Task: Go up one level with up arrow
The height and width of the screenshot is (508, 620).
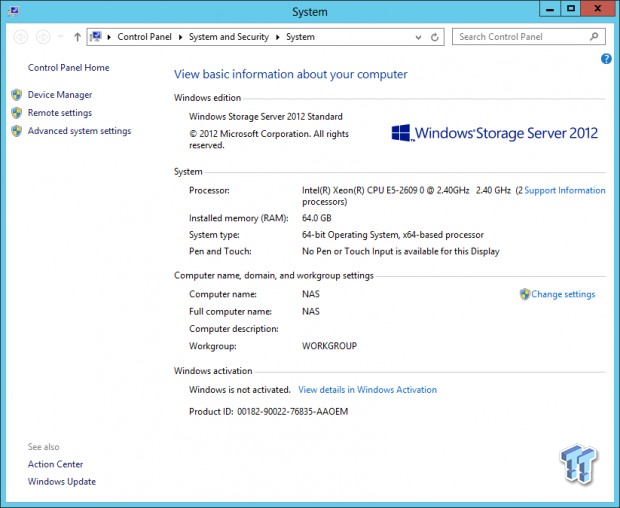Action: pos(77,37)
